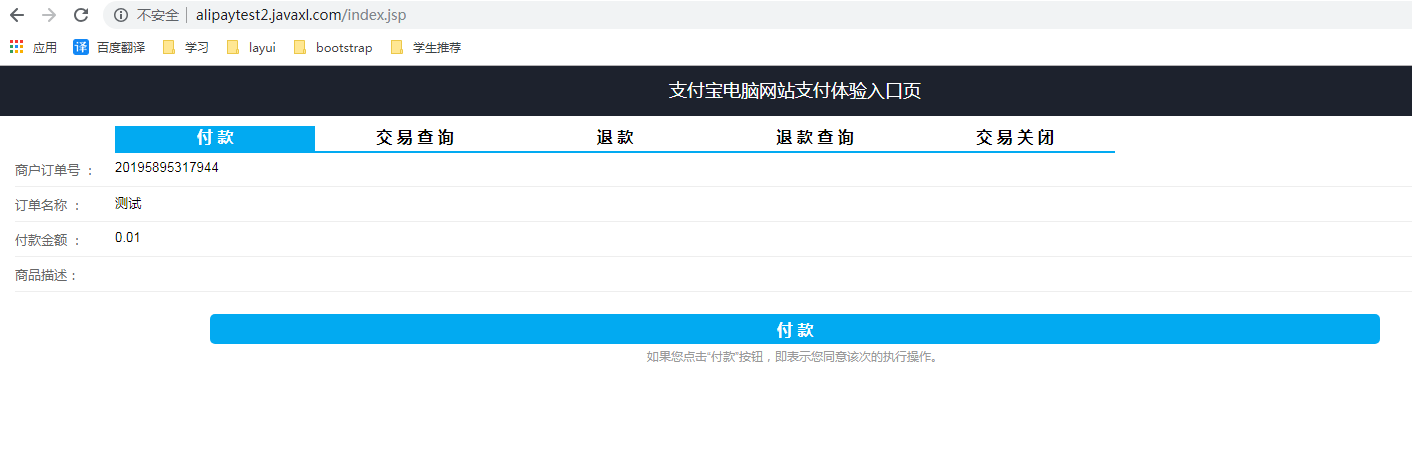Click the agreement note below the 付款 button
The width and height of the screenshot is (1412, 468).
tap(792, 356)
